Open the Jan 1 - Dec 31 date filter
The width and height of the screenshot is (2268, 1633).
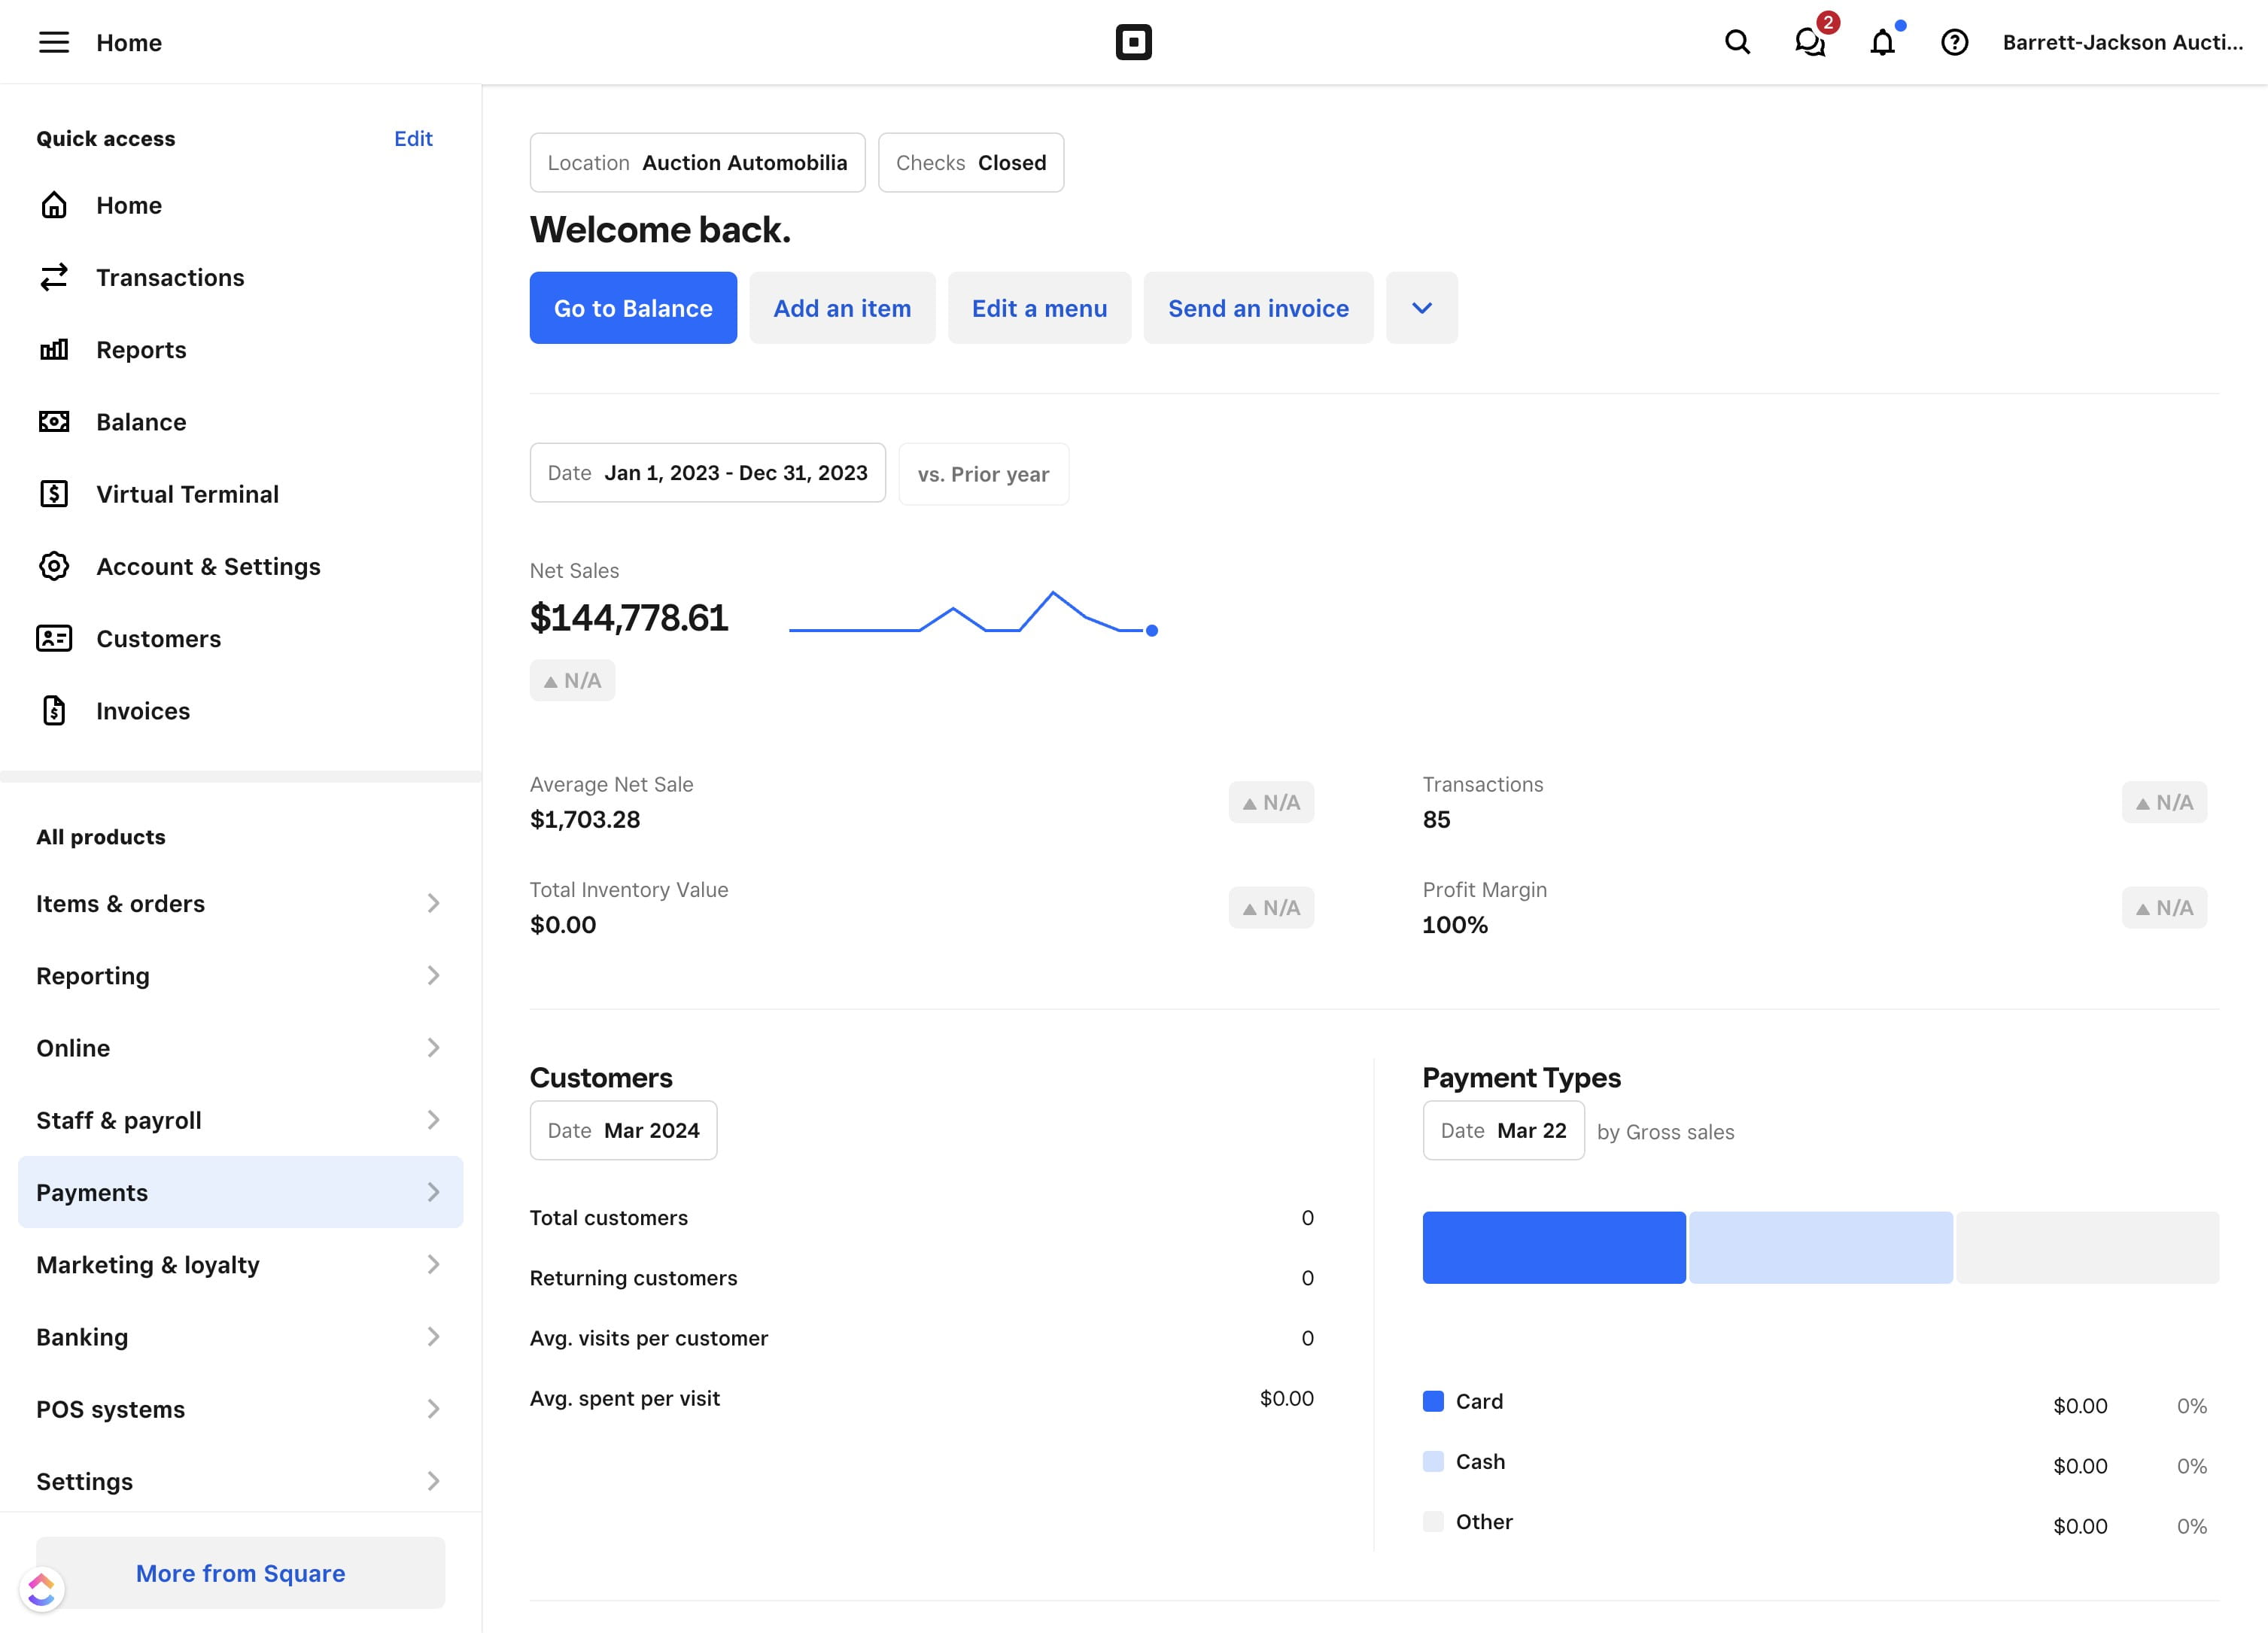(707, 473)
